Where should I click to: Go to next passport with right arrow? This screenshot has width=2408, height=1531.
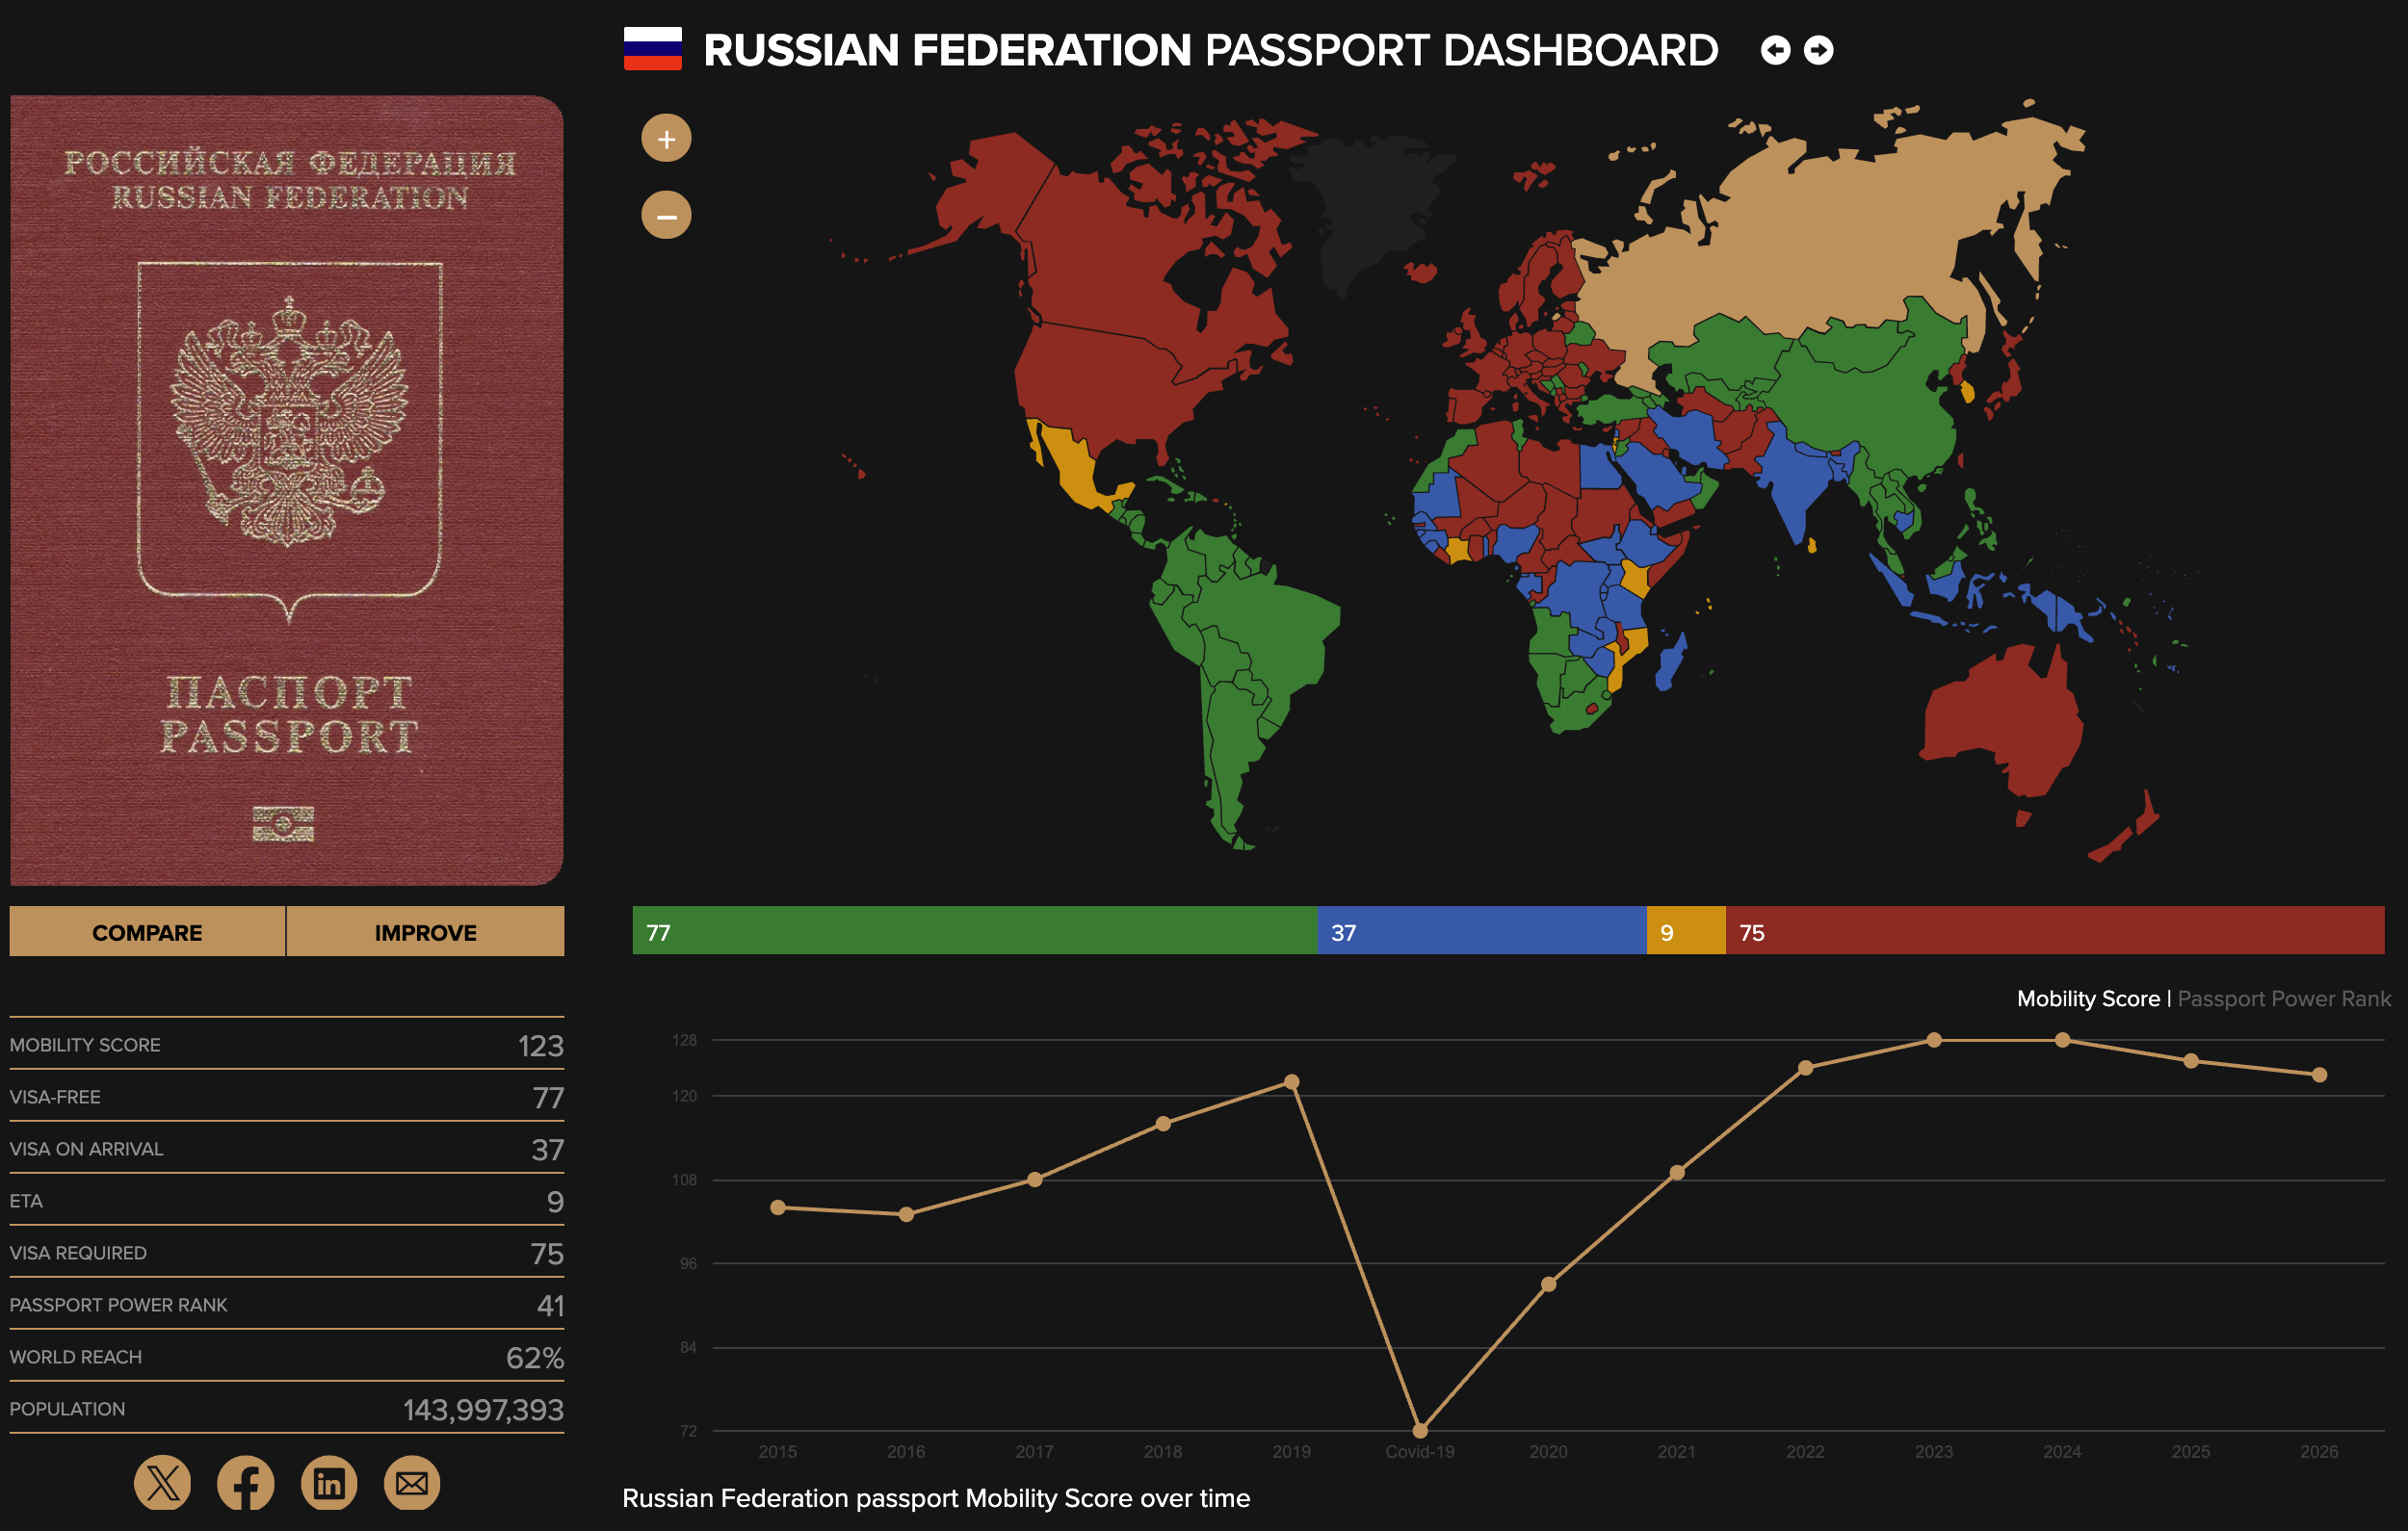tap(1818, 50)
